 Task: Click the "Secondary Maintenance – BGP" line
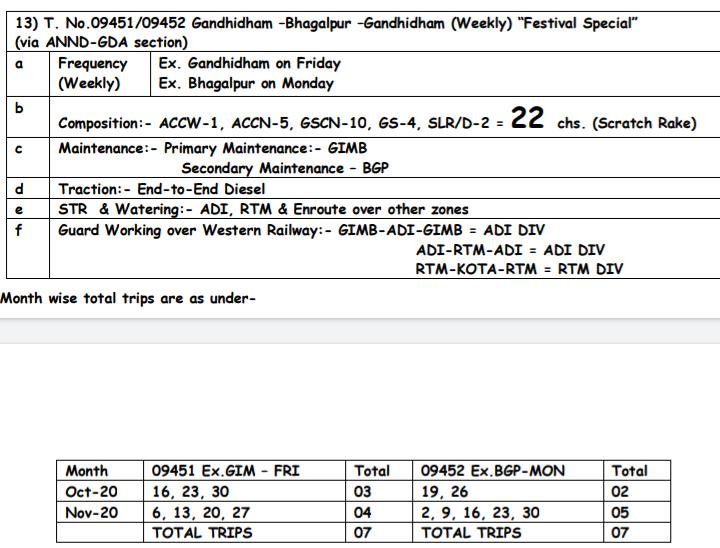(x=284, y=168)
